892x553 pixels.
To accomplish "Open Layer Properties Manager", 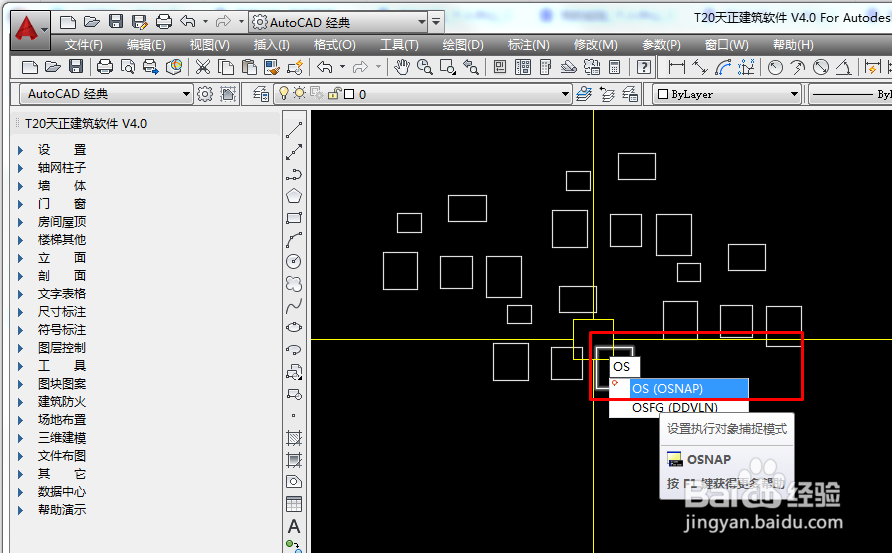I will click(x=261, y=94).
